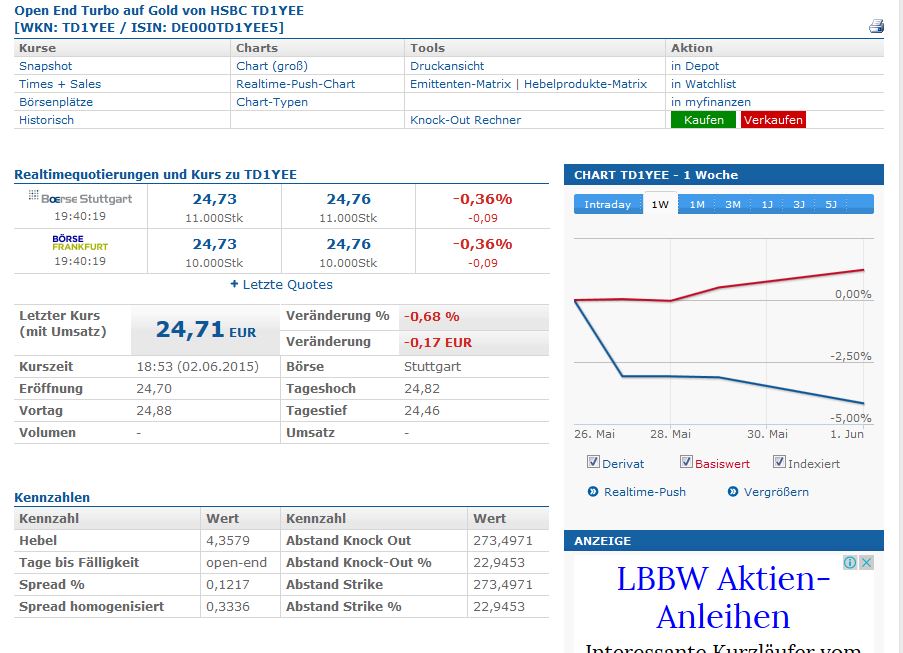This screenshot has height=653, width=903.
Task: Open the Hebelprodukte-Matrix link
Action: 585,84
